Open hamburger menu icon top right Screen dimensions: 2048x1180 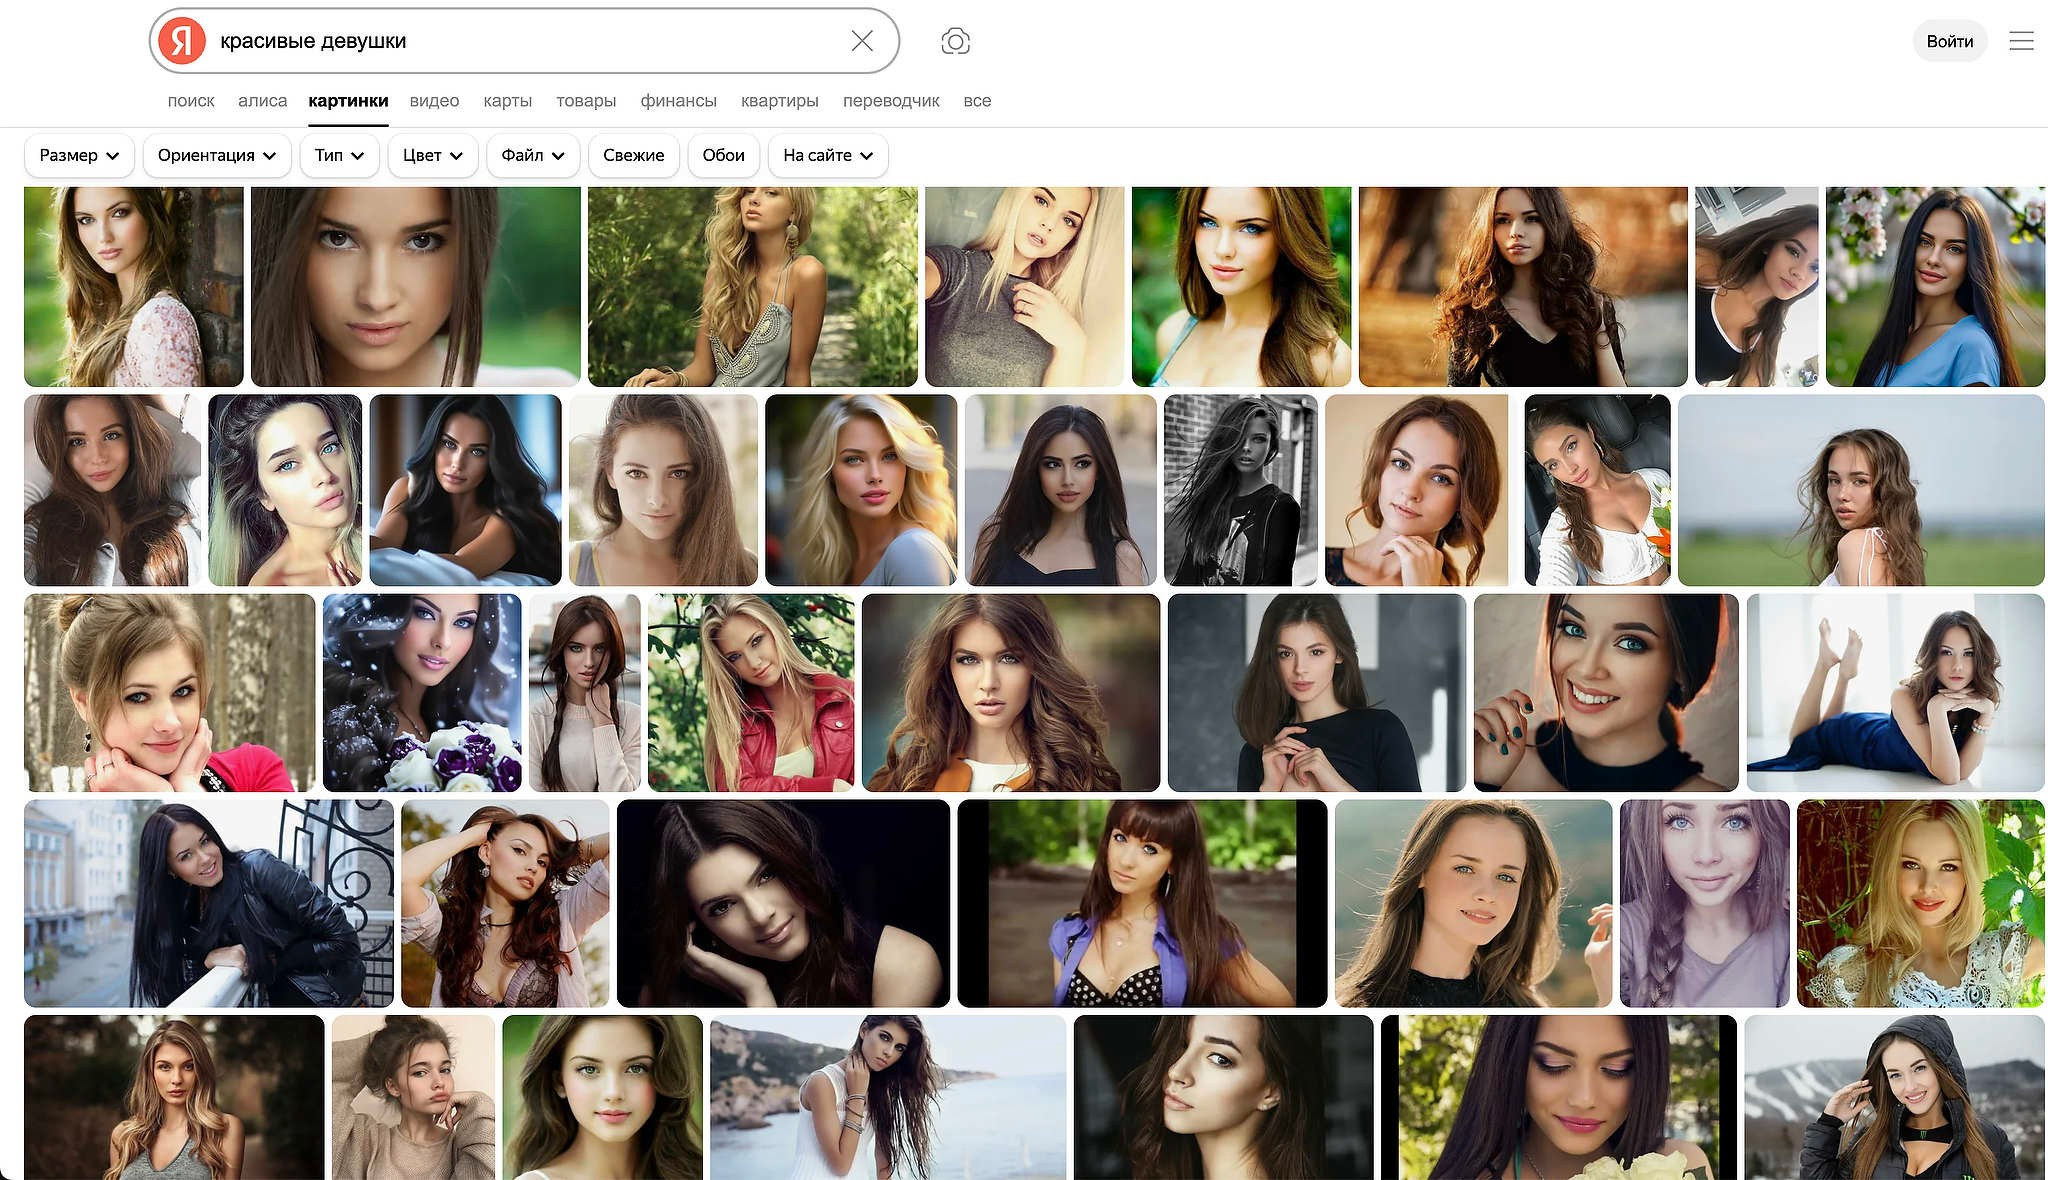tap(2021, 41)
